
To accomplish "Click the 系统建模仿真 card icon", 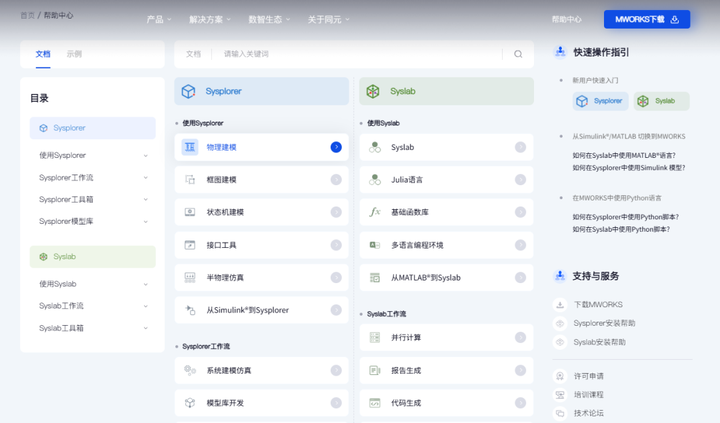I will tap(190, 370).
